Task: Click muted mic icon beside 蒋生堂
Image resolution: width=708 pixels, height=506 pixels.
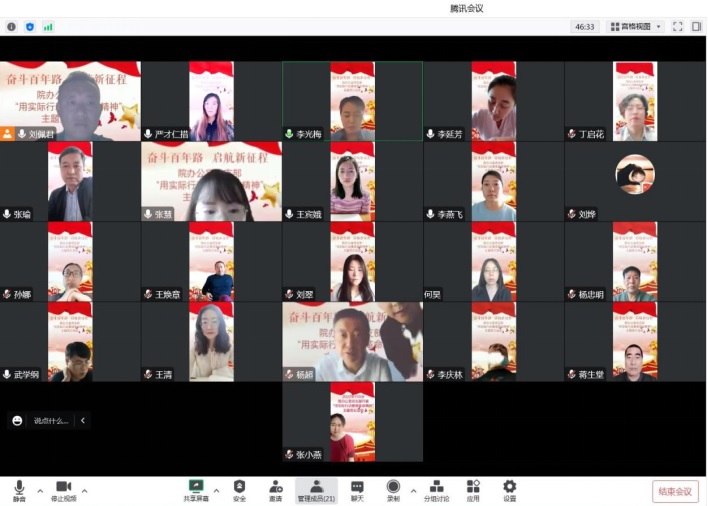Action: click(x=572, y=374)
